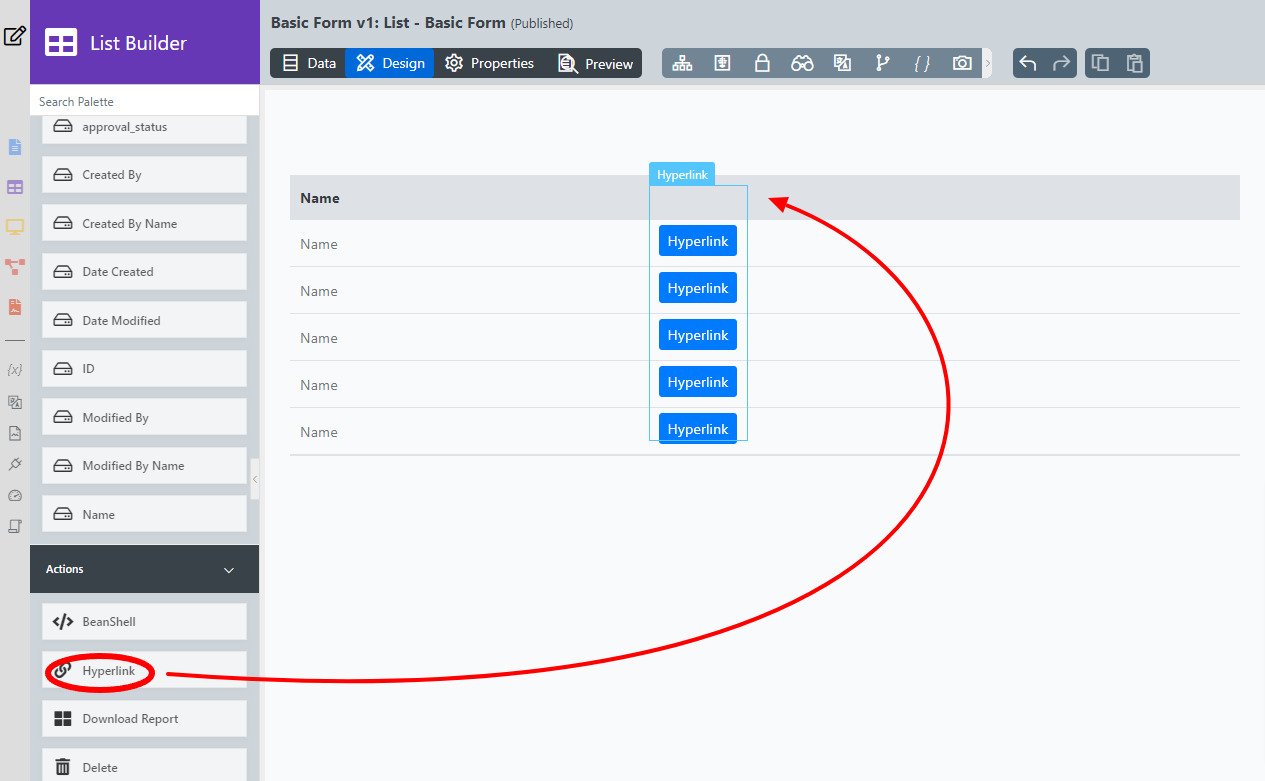1265x781 pixels.
Task: Click the fourth row Hyperlink button
Action: point(698,382)
